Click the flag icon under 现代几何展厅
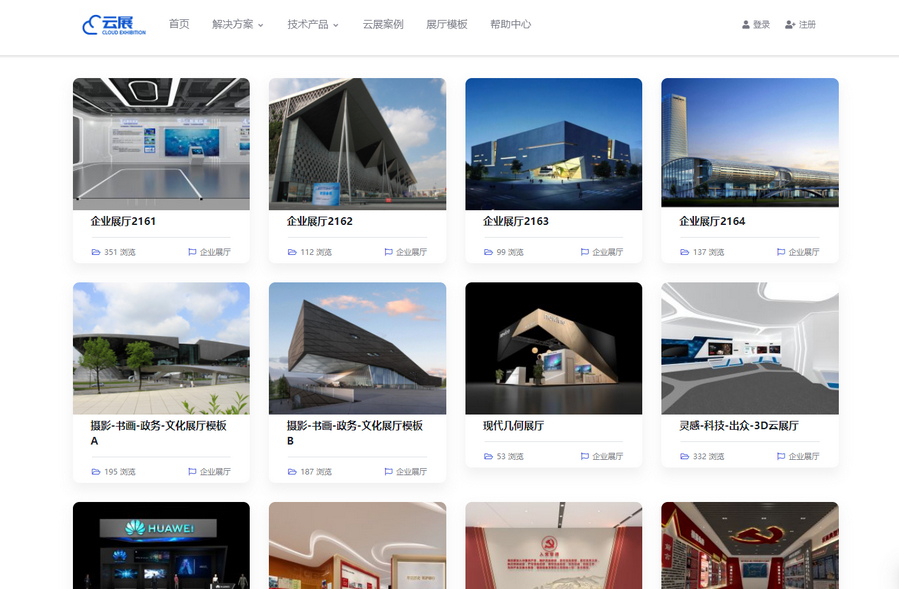This screenshot has height=589, width=899. coord(583,456)
